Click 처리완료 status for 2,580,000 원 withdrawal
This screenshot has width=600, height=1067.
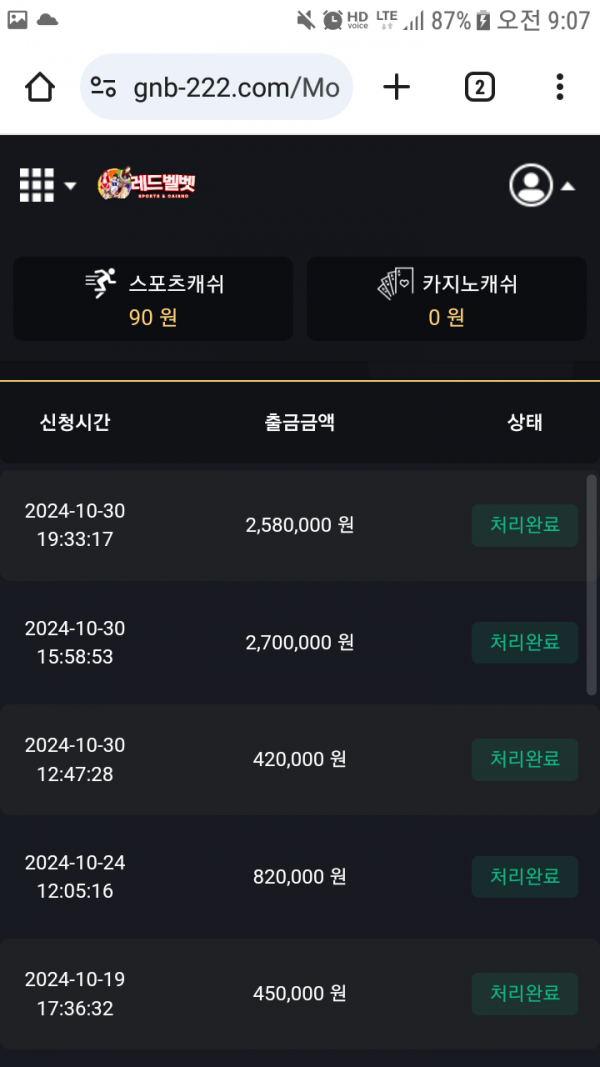click(x=524, y=525)
